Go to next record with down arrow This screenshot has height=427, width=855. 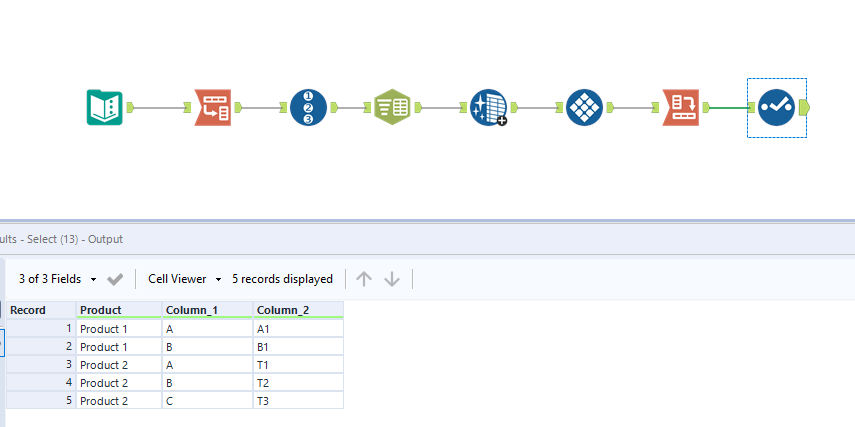392,279
